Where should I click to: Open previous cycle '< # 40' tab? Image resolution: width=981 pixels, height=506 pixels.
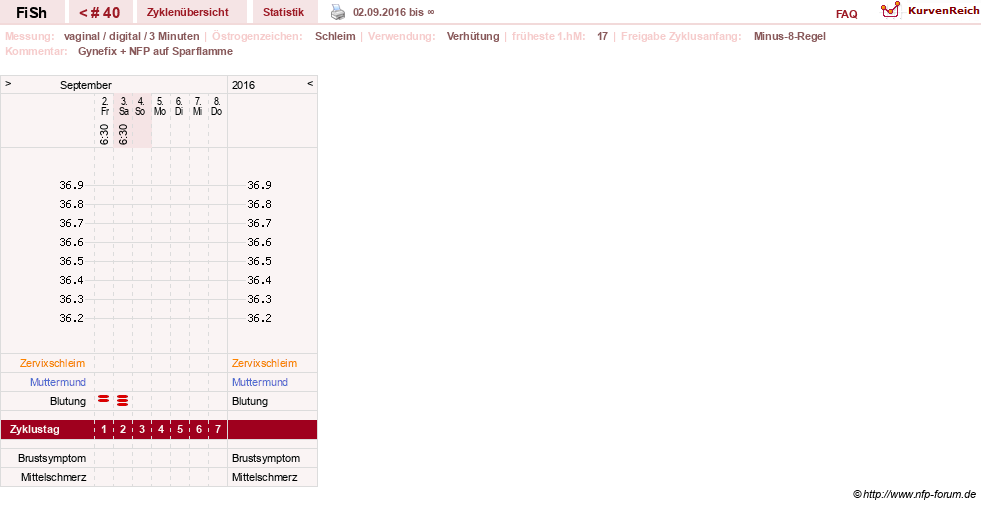[x=100, y=12]
